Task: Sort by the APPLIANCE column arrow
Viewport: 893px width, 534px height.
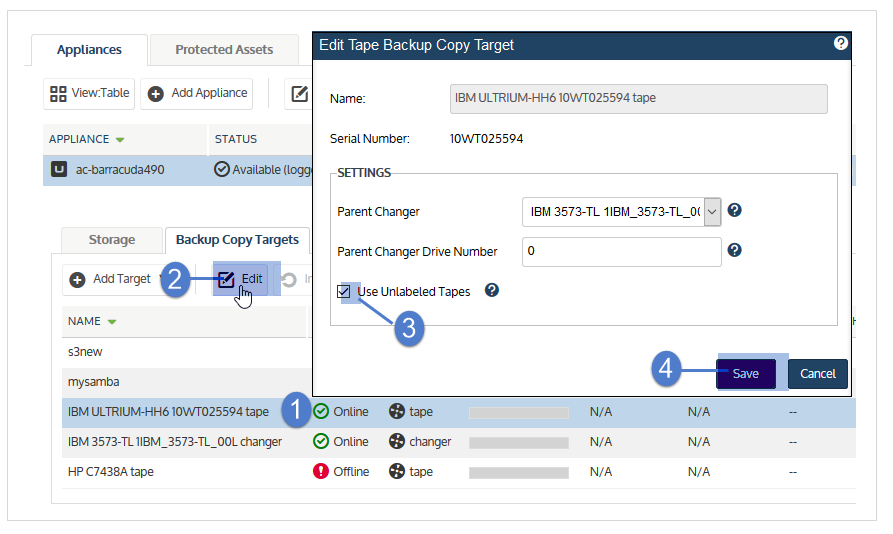Action: (120, 139)
